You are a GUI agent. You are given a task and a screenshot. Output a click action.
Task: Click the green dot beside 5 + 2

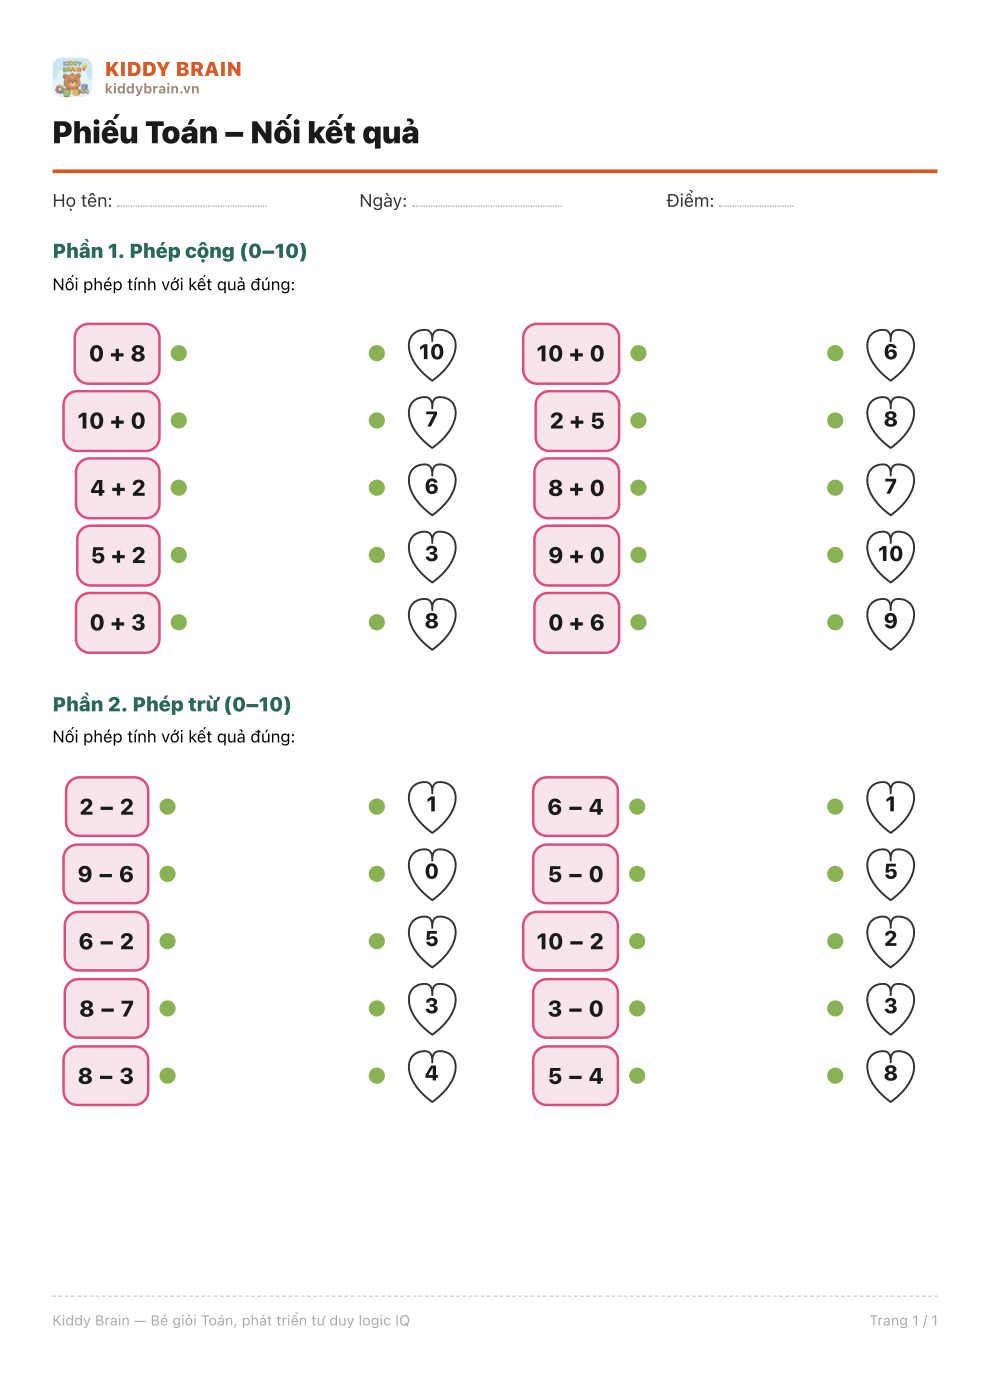[179, 555]
